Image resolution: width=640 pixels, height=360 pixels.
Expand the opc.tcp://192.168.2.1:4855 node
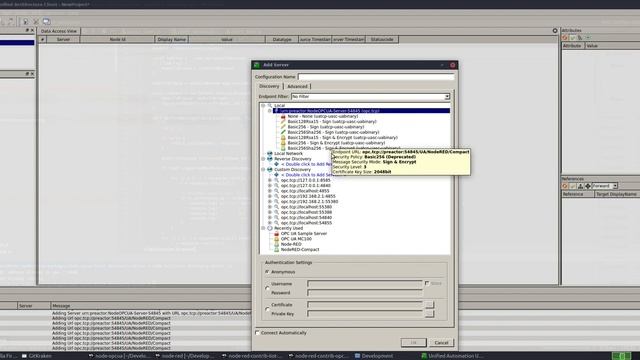tap(270, 196)
